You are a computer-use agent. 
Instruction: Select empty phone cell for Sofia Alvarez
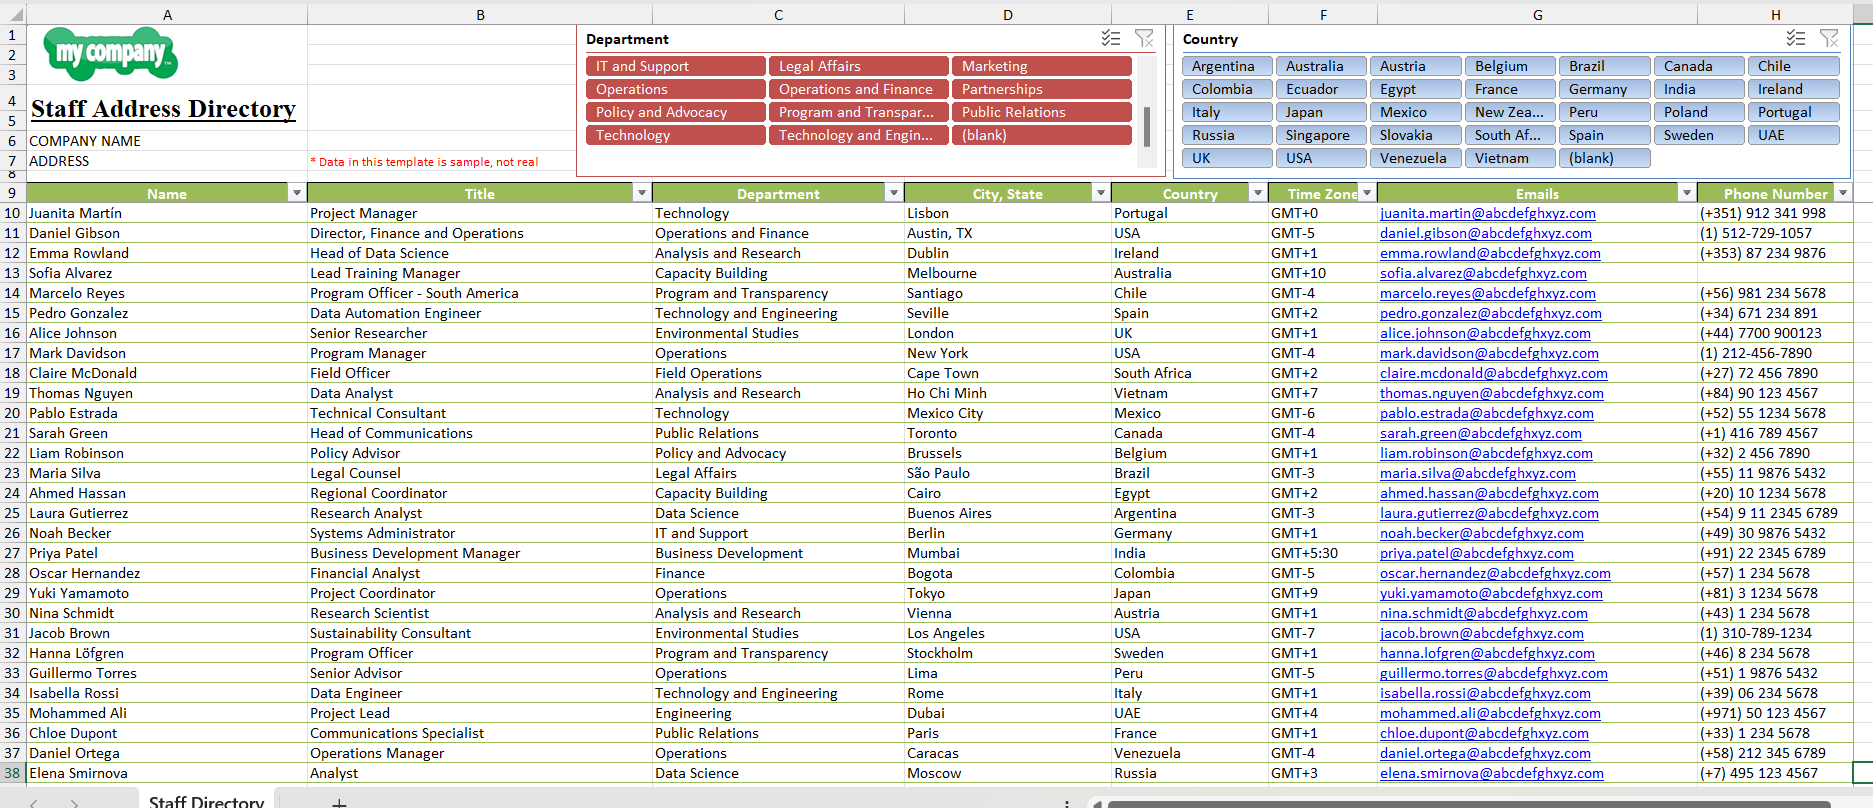[1775, 273]
